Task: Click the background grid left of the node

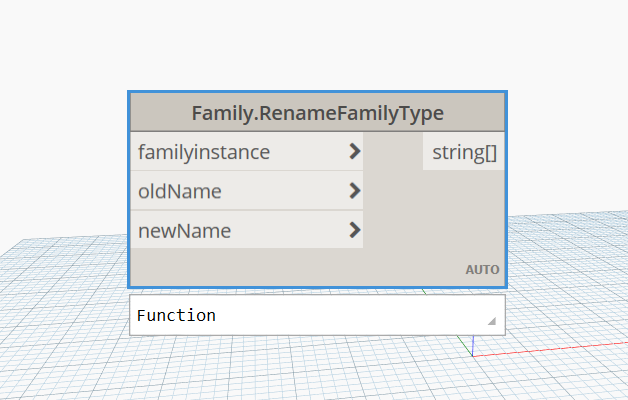Action: (x=60, y=300)
